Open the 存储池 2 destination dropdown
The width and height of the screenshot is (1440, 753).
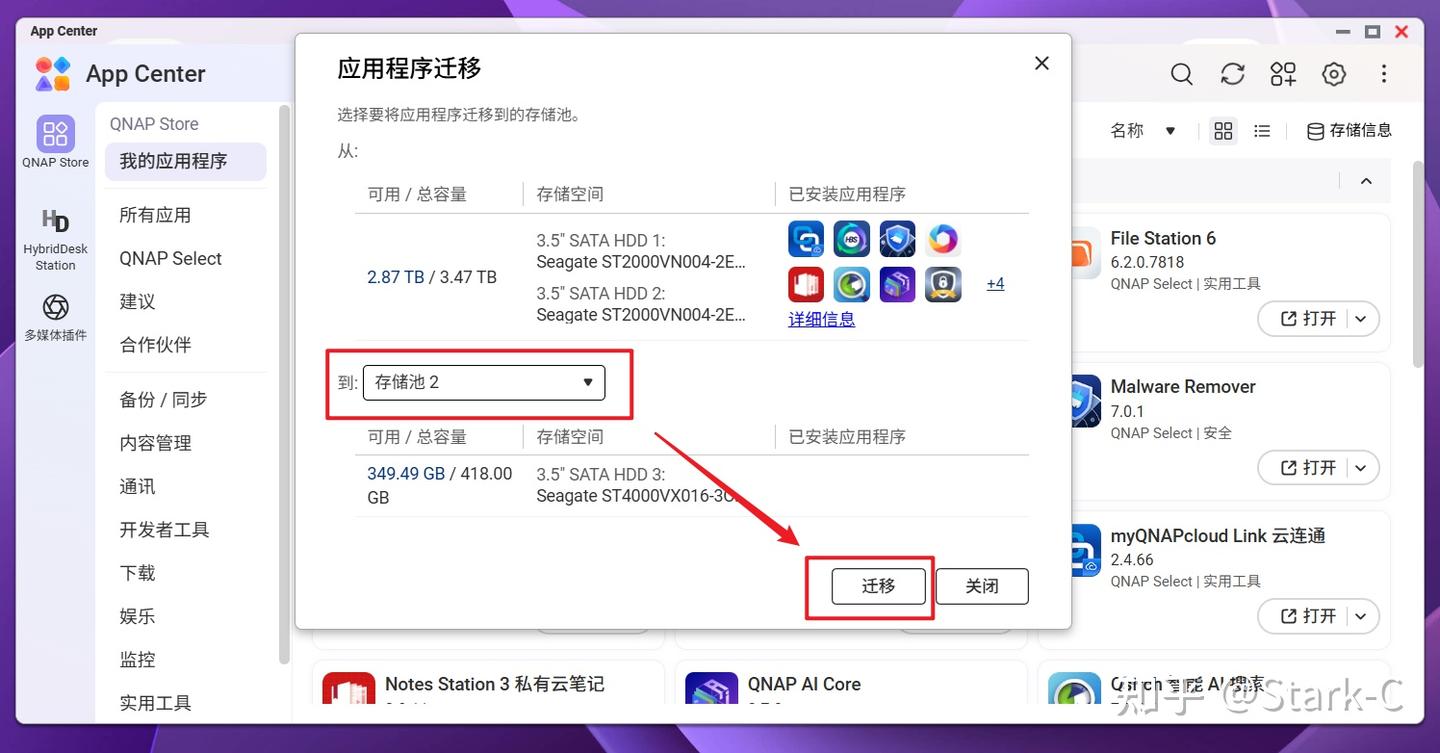[x=484, y=382]
